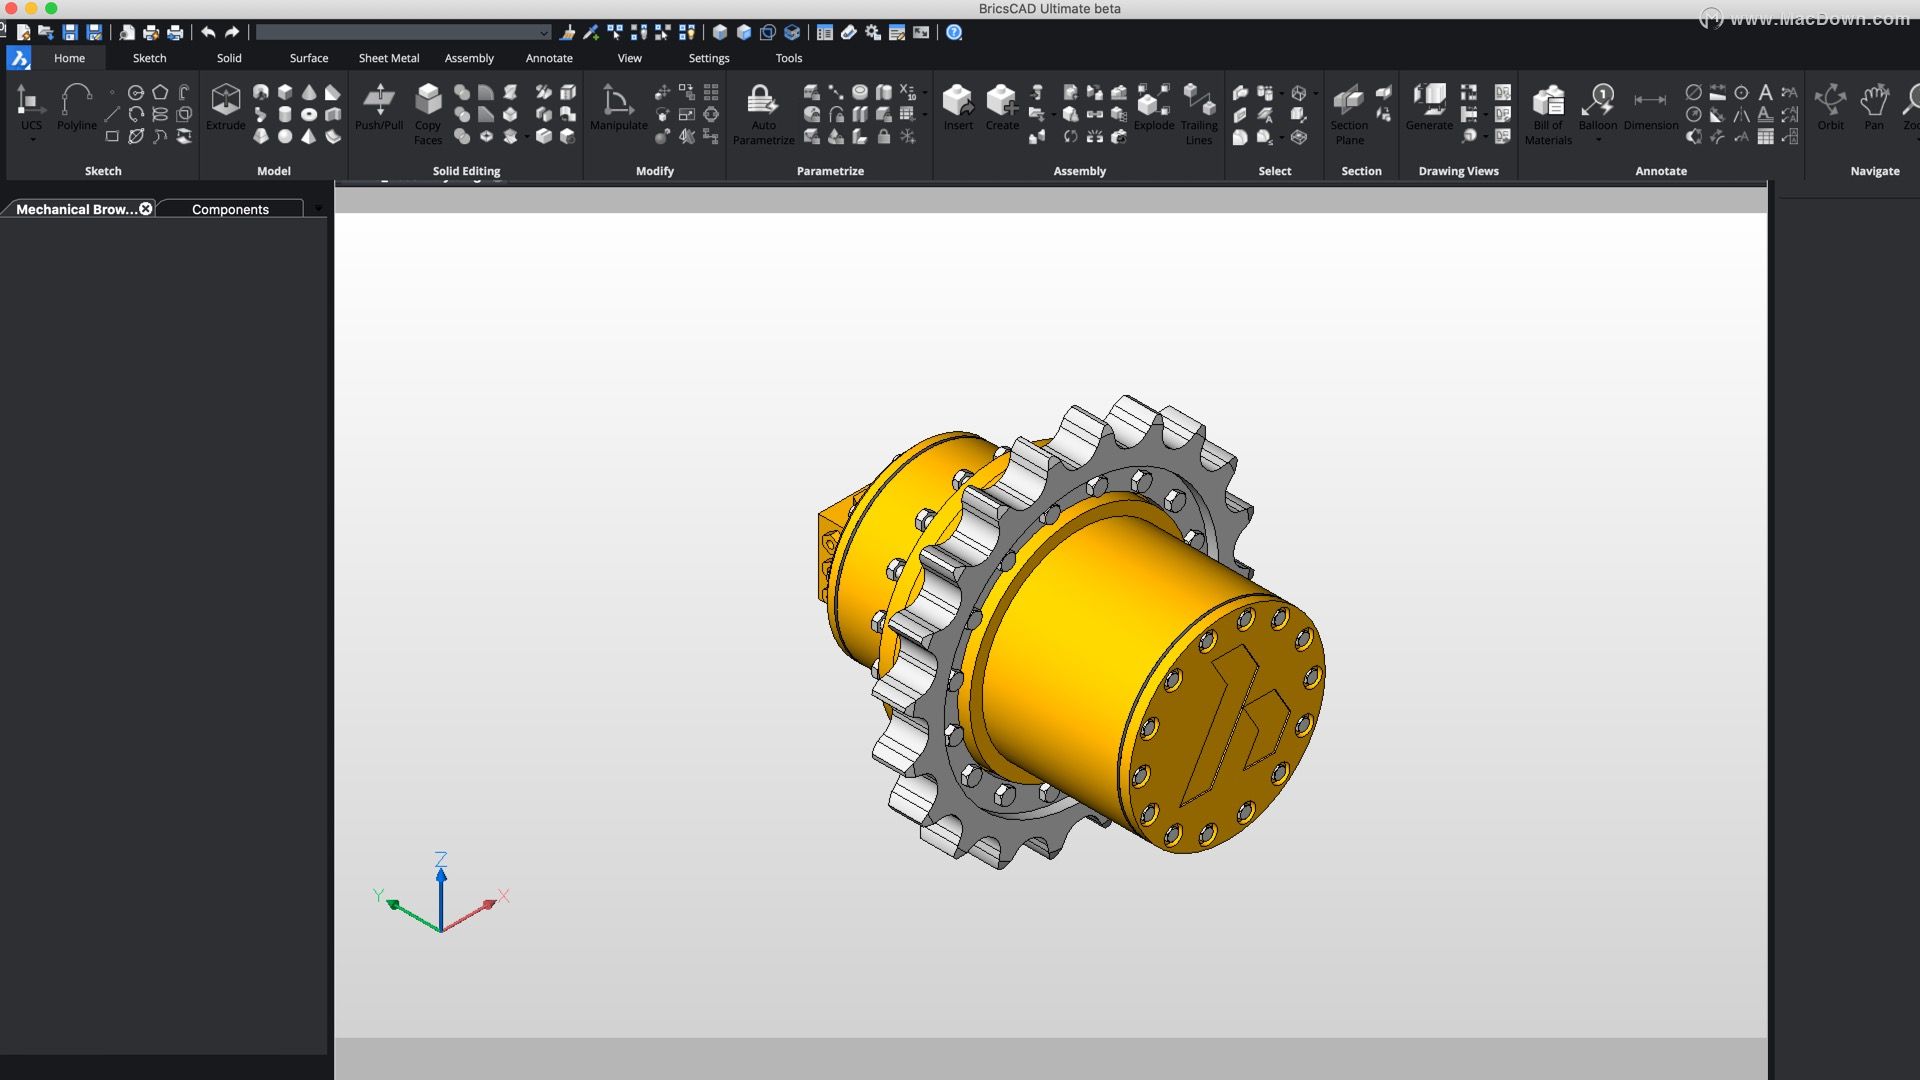Activate the Manipulate tool
This screenshot has width=1920, height=1080.
point(617,106)
